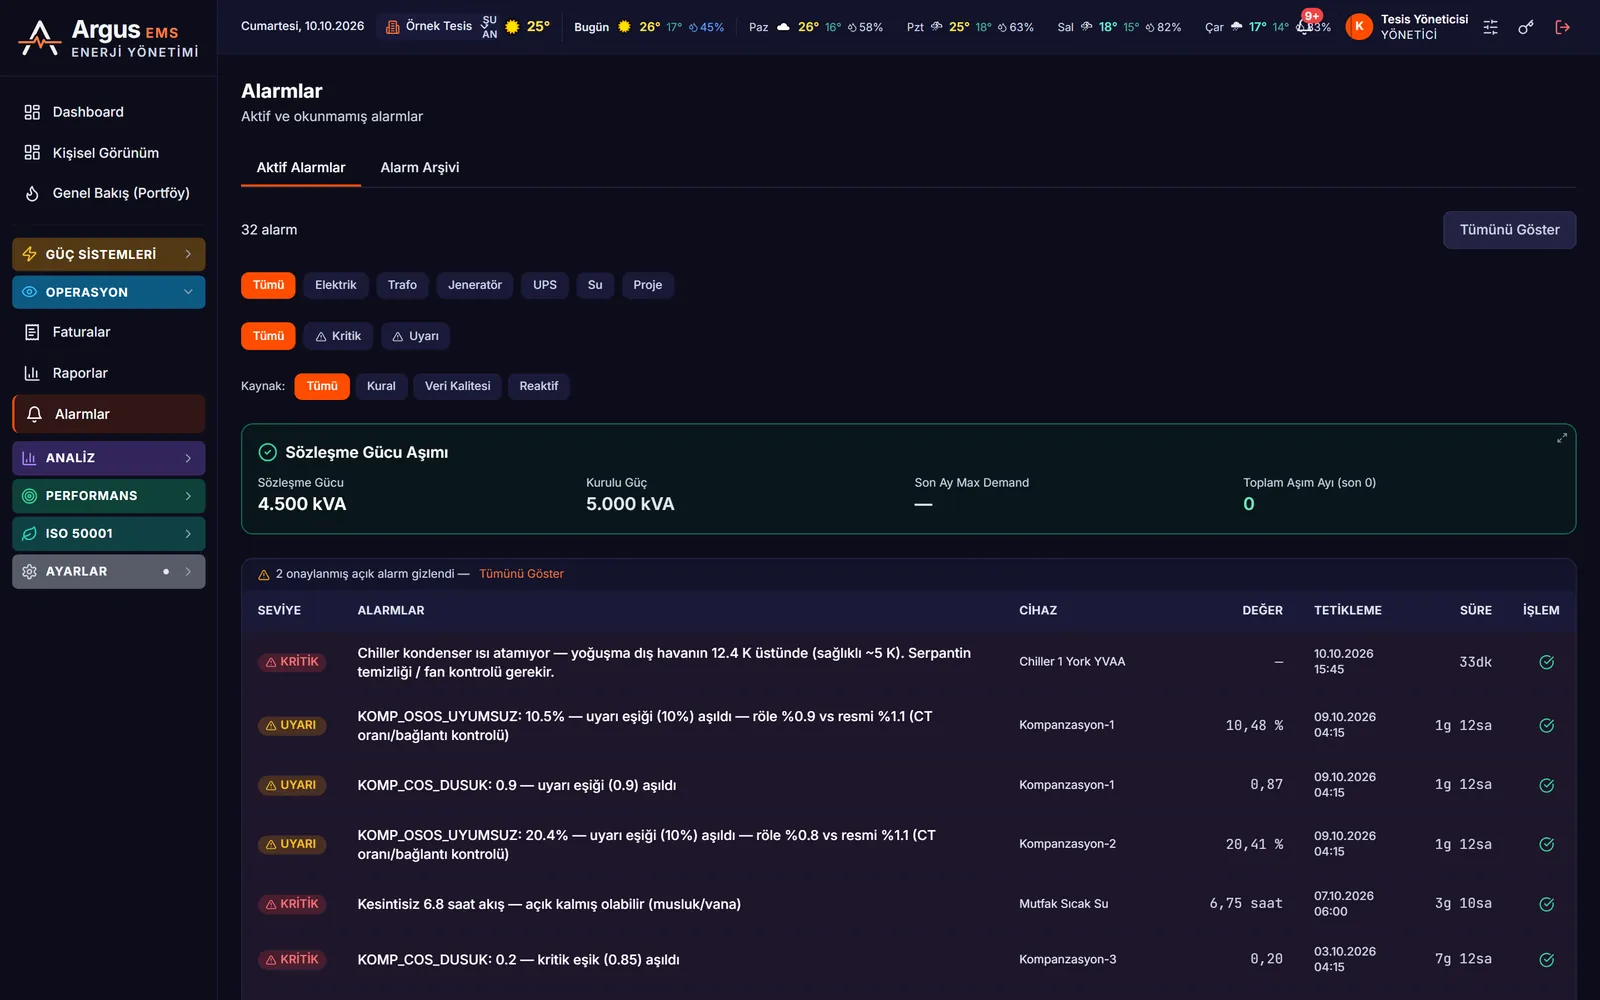This screenshot has width=1600, height=1000.
Task: Switch to Alarm Arşivi tab
Action: 420,167
